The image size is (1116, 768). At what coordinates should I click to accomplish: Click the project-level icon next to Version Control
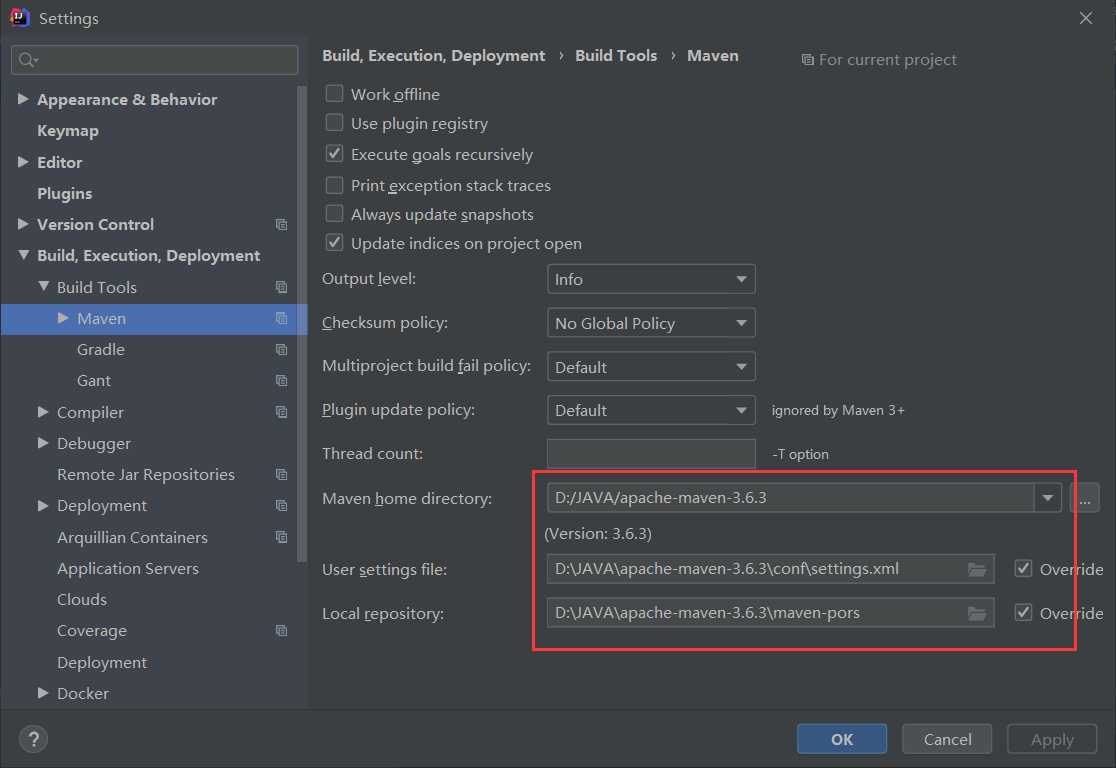(282, 224)
